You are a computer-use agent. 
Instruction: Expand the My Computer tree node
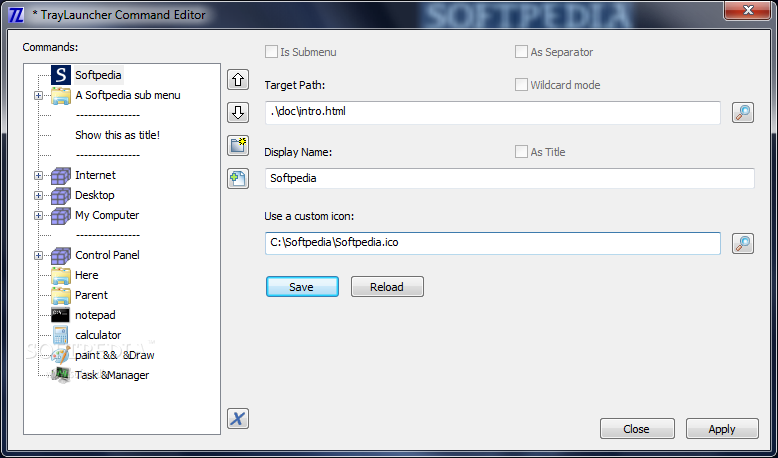38,215
